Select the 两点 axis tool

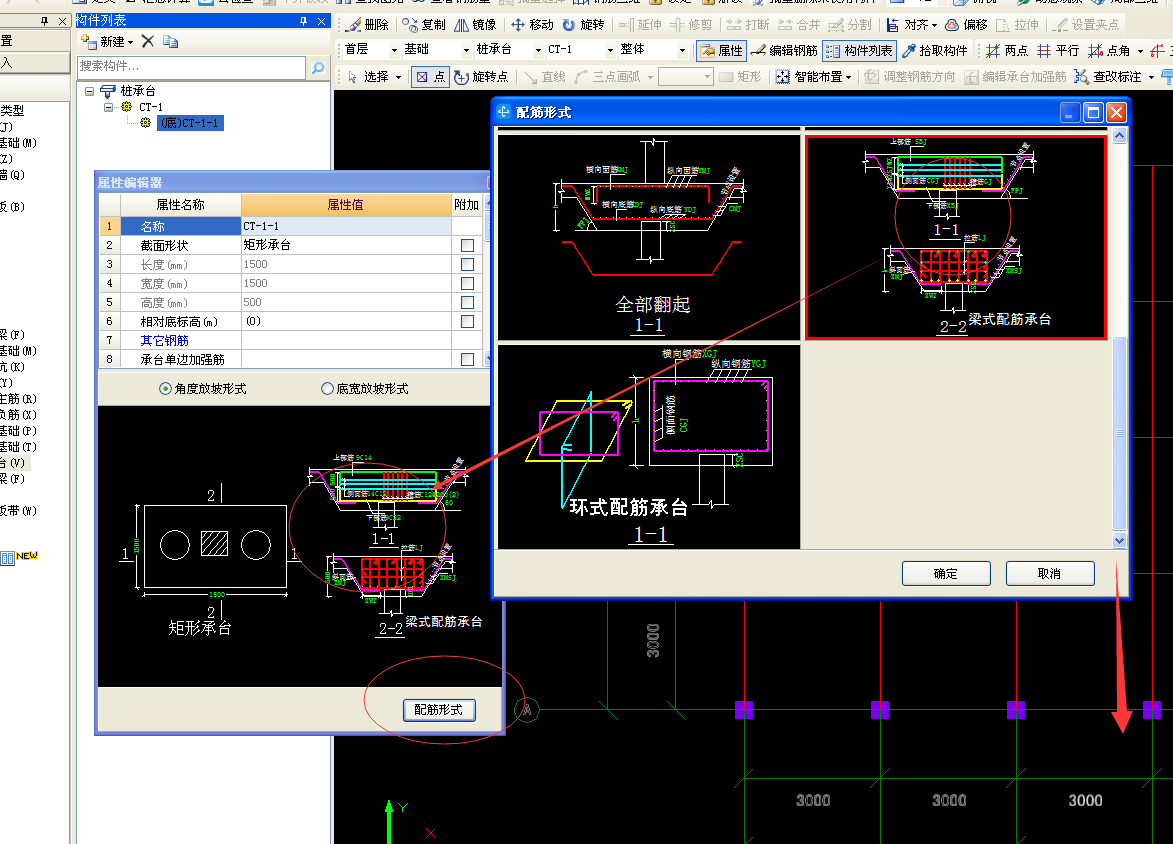[1007, 50]
